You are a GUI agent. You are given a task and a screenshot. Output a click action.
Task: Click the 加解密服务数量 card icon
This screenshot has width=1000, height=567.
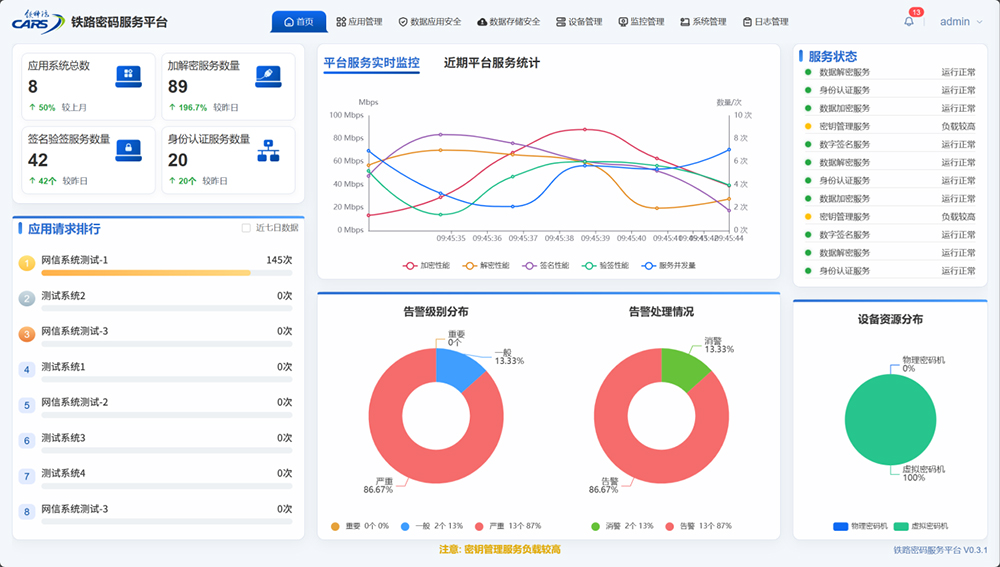pos(267,74)
